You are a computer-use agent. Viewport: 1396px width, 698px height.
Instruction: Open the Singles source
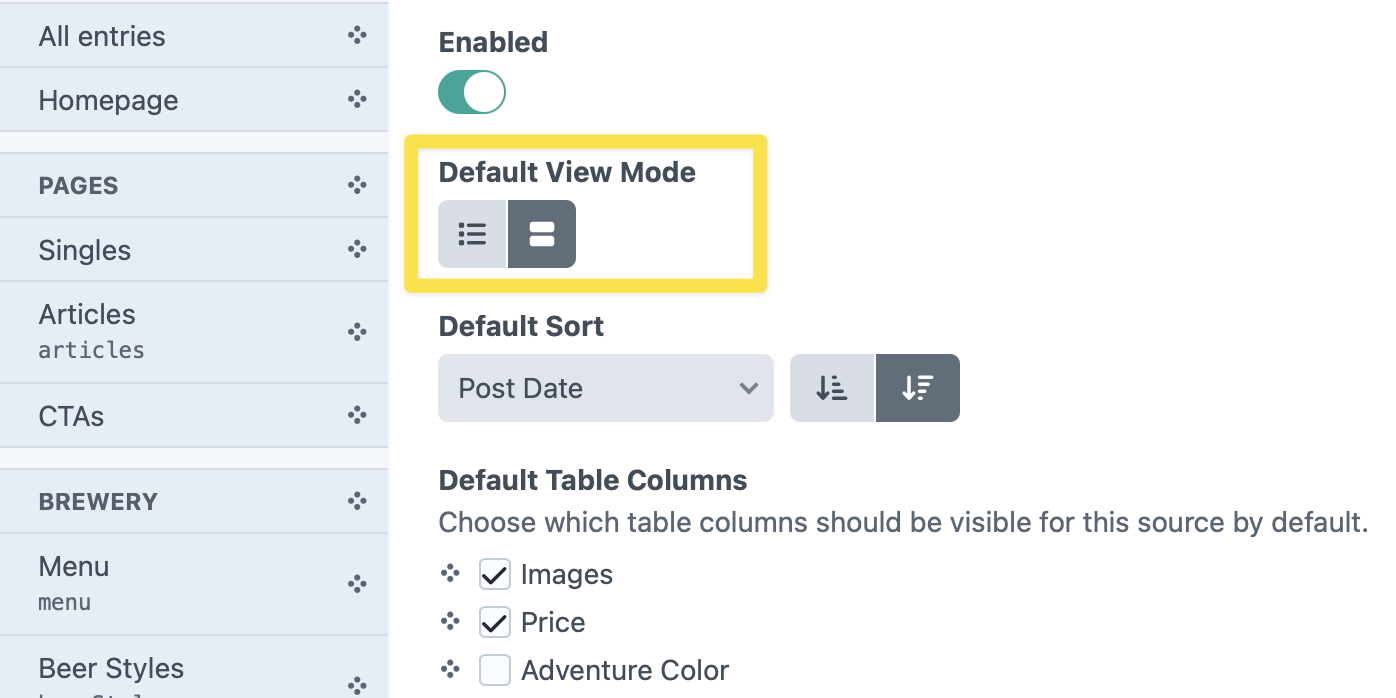coord(194,250)
